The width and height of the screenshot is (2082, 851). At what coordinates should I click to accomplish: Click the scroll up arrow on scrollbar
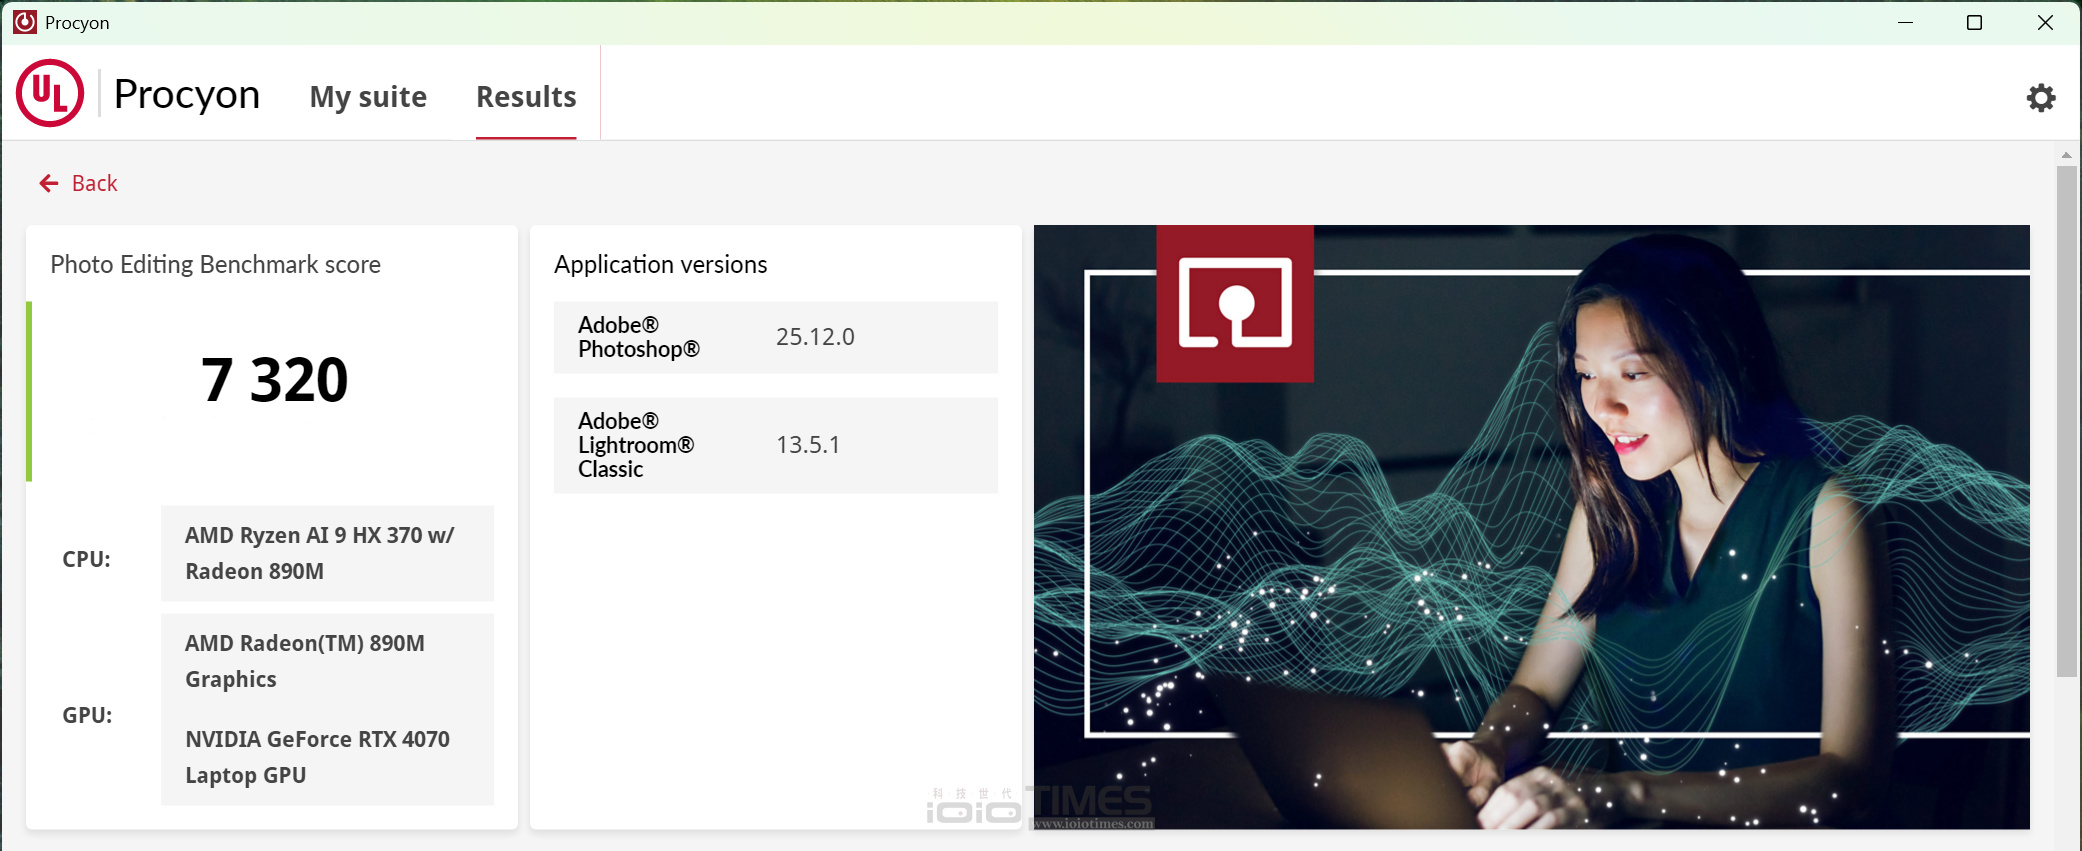pyautogui.click(x=2066, y=155)
